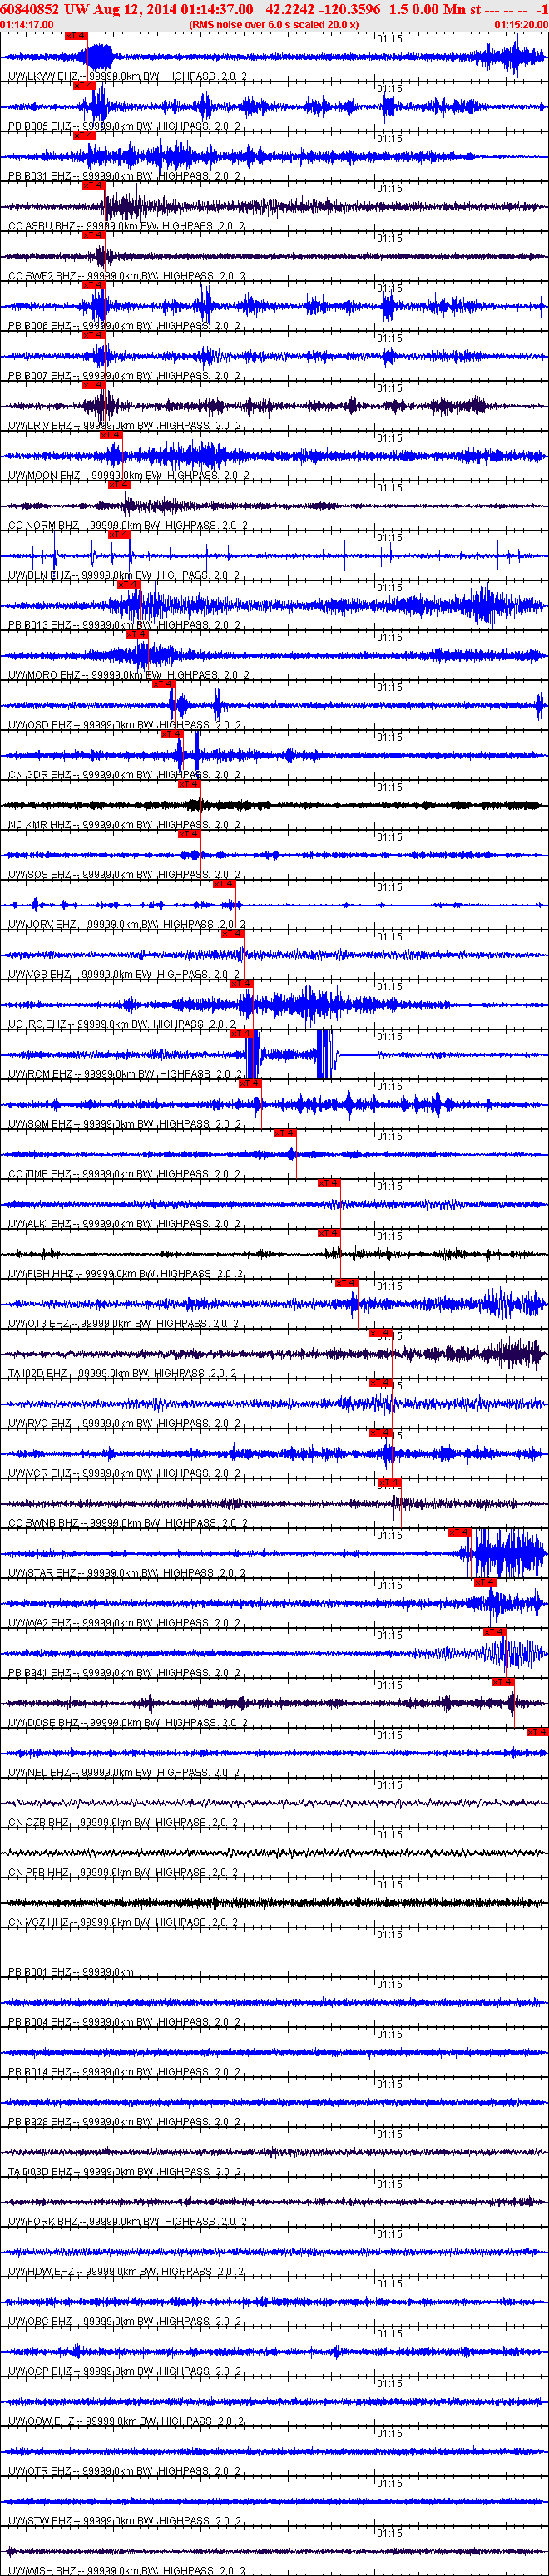Select the "UW MOON EHZ" station label
This screenshot has width=549, height=2576.
(x=44, y=476)
